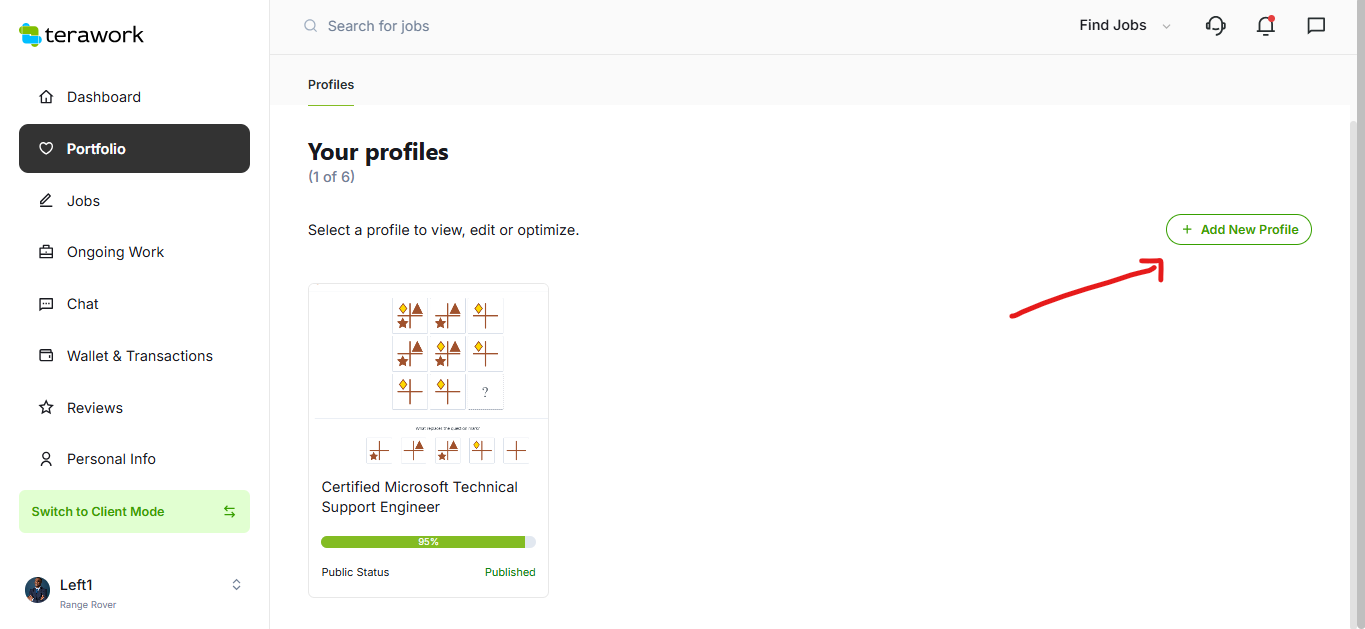
Task: Expand the Left1 account switcher
Action: (x=236, y=585)
